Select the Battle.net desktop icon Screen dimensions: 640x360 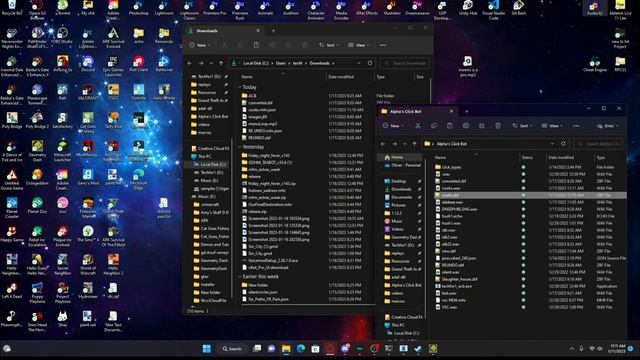(164, 64)
